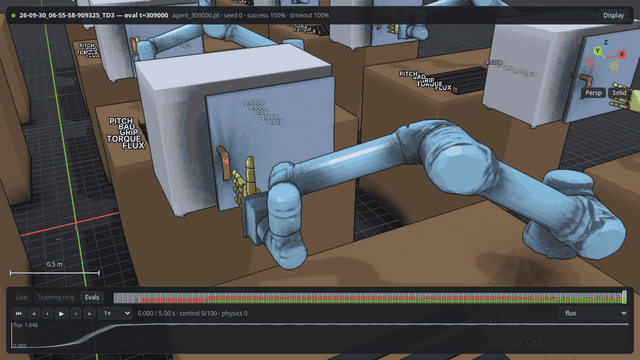Select the Evals tab
This screenshot has width=640, height=360.
(x=92, y=297)
